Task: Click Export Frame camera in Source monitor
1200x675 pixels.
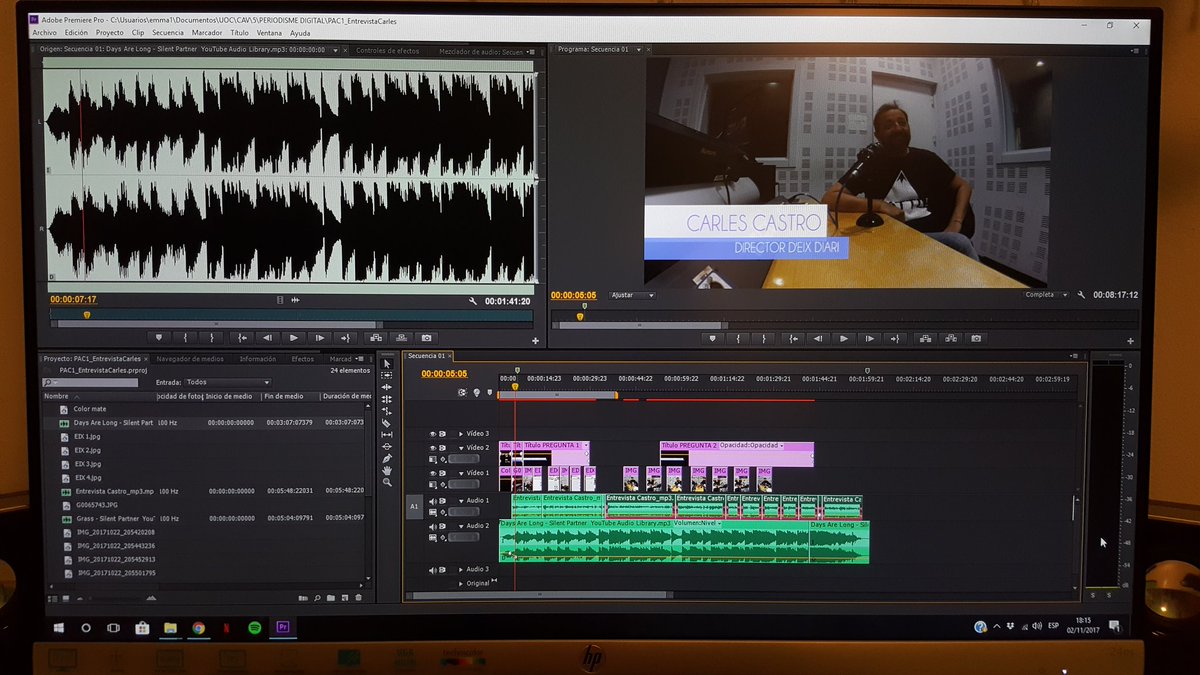Action: (427, 338)
